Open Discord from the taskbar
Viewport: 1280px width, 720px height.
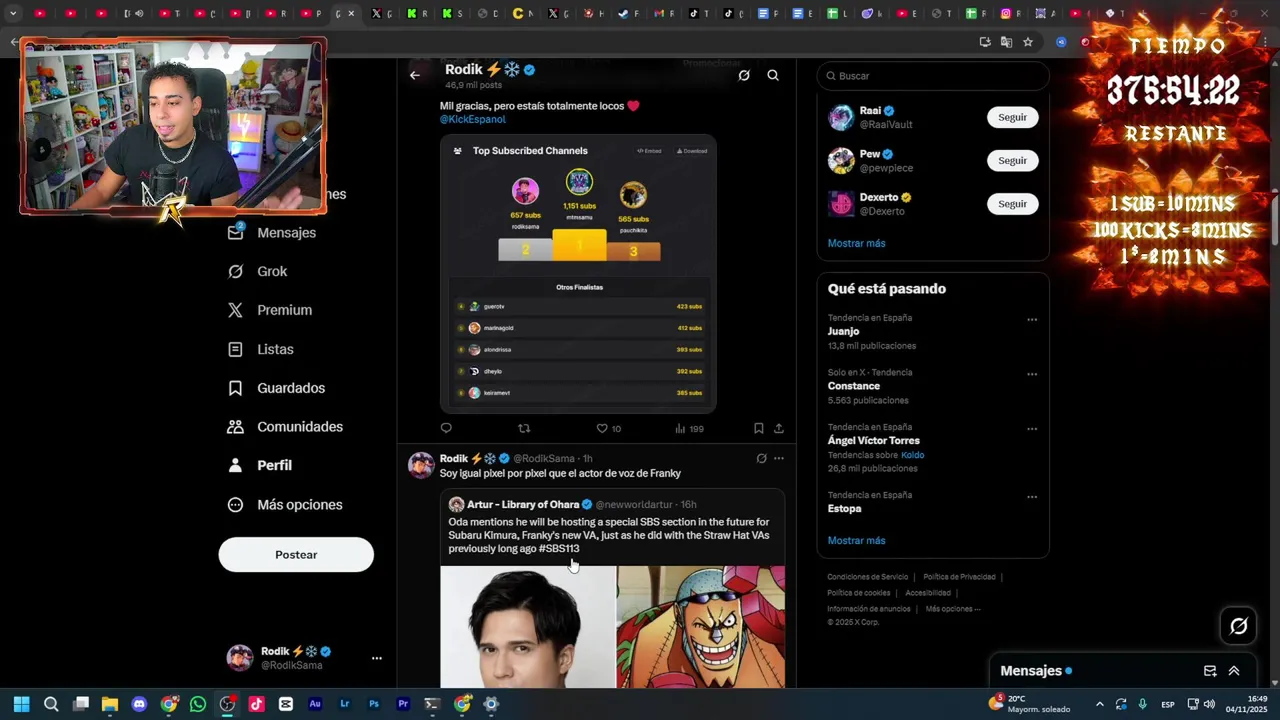[x=139, y=704]
